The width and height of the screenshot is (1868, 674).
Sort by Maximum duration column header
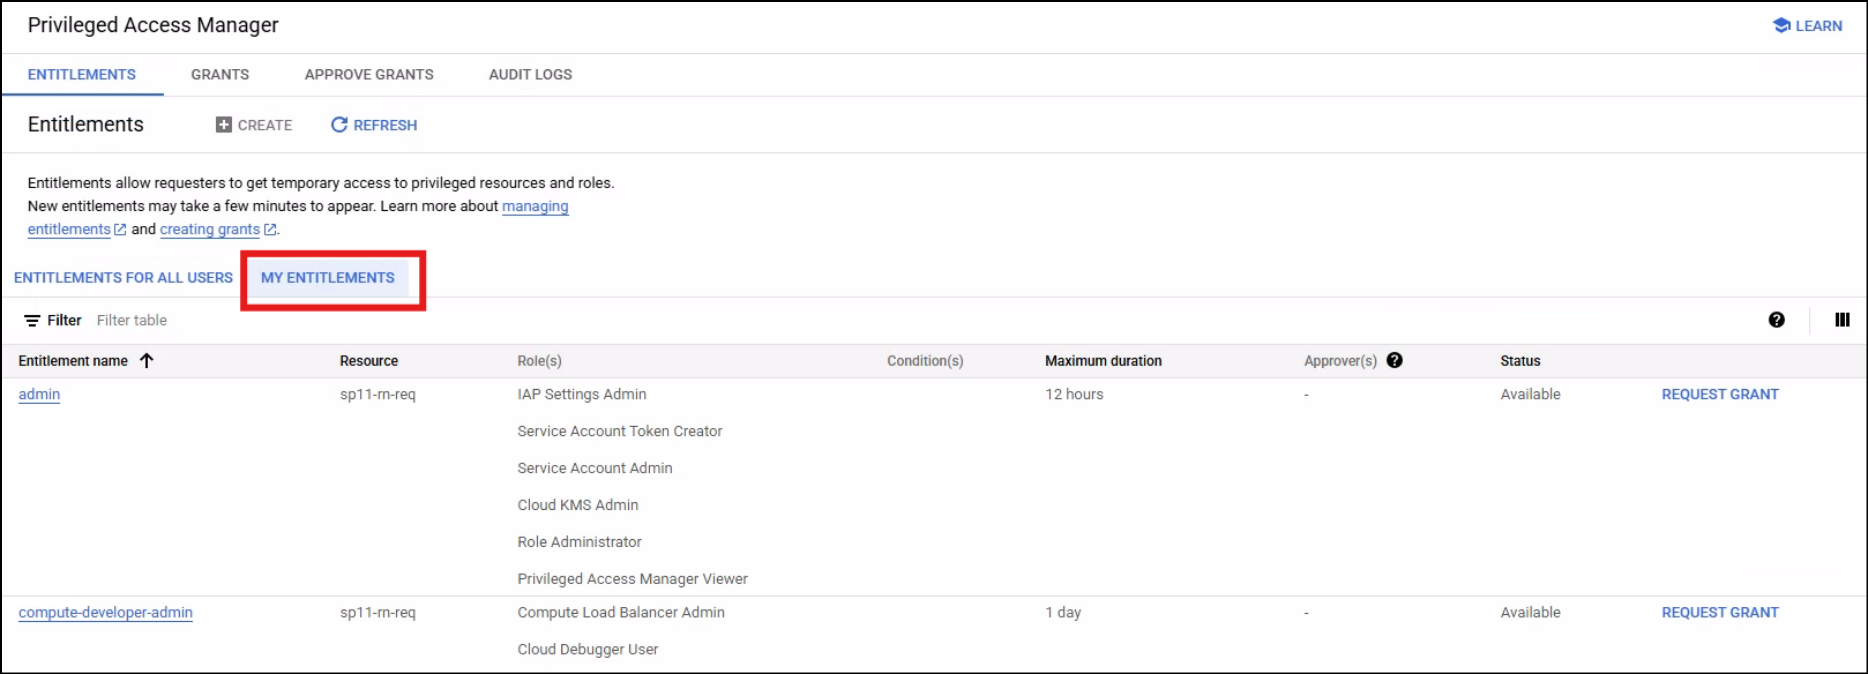click(1103, 361)
